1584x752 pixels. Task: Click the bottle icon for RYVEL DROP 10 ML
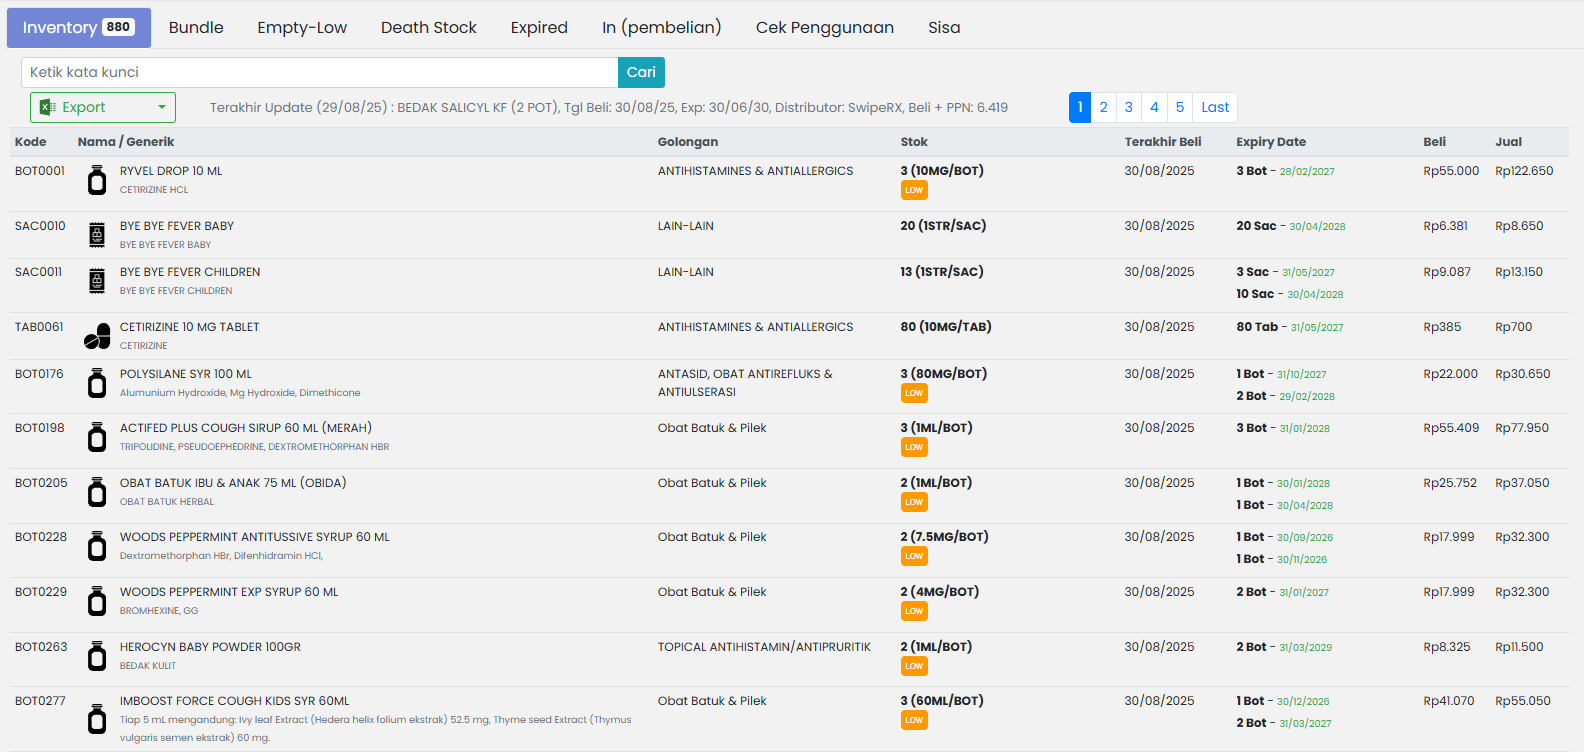(x=97, y=181)
